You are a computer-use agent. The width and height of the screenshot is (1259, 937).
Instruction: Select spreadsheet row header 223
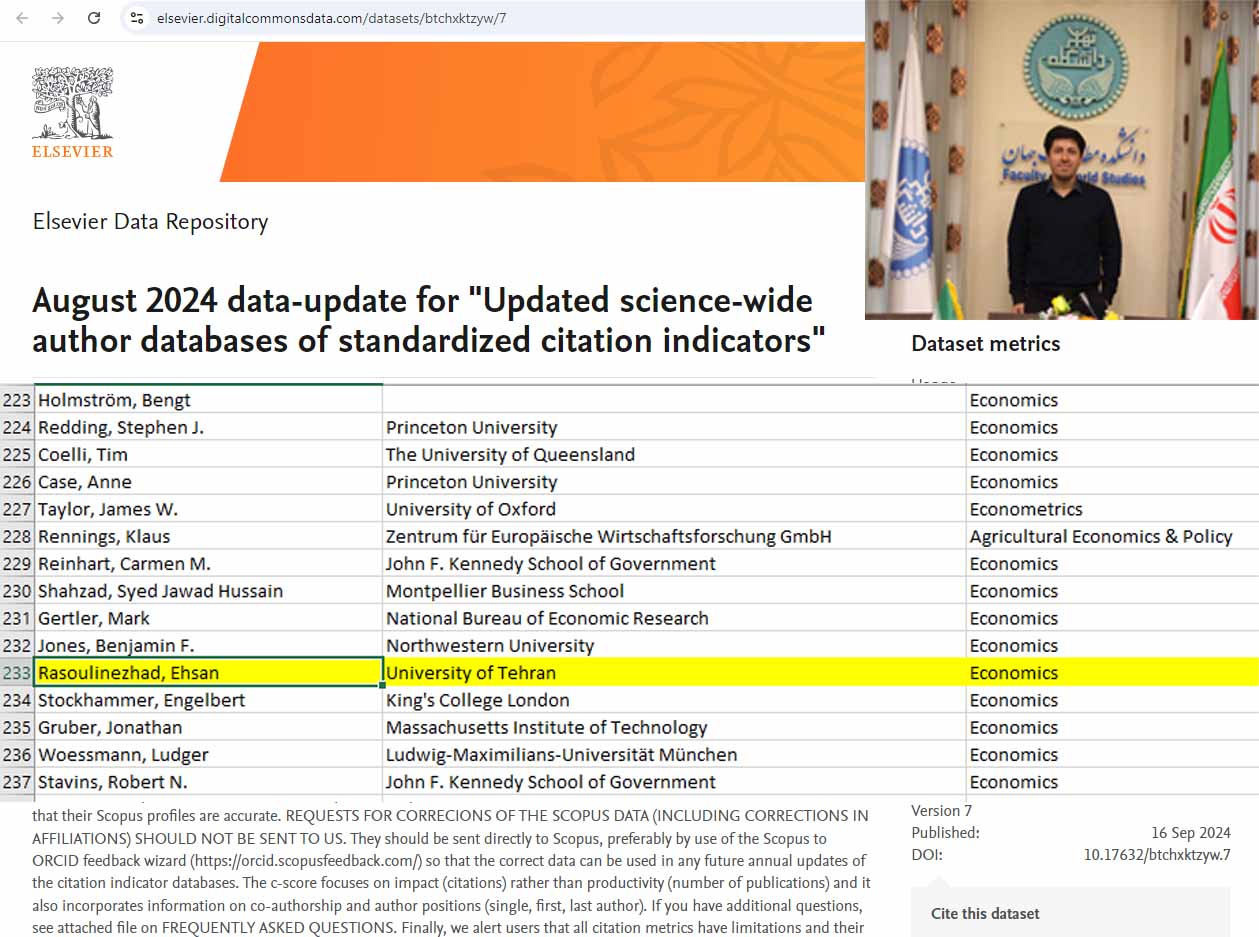pyautogui.click(x=17, y=400)
